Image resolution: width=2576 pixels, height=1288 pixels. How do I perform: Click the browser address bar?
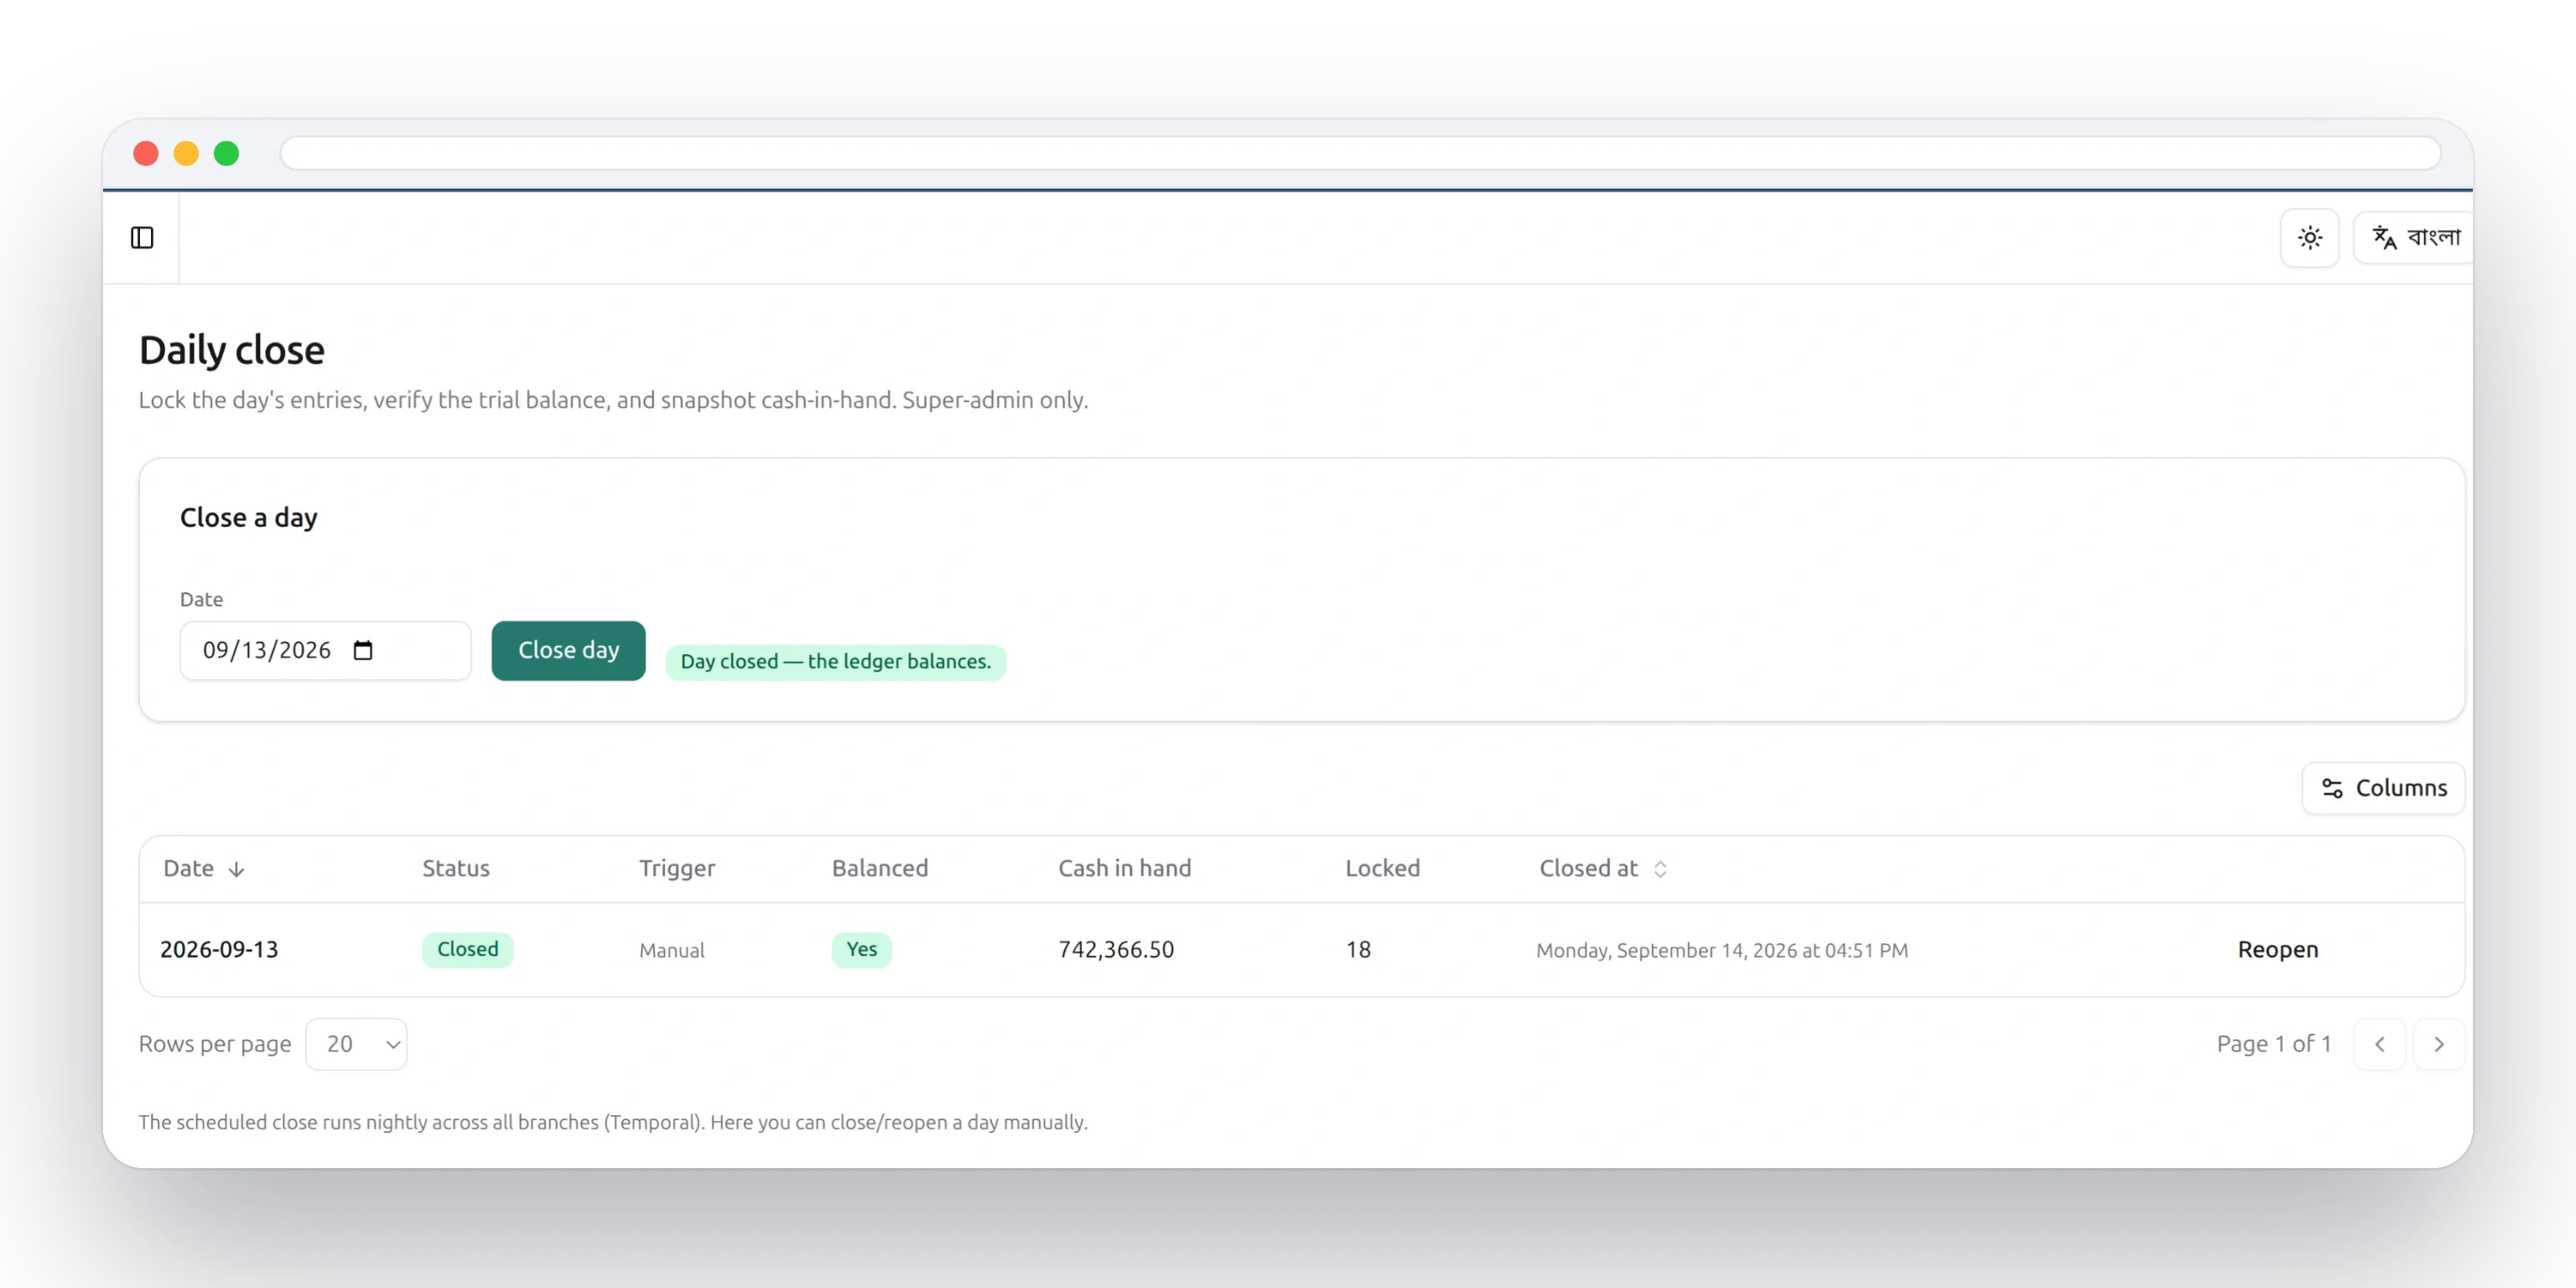1360,153
